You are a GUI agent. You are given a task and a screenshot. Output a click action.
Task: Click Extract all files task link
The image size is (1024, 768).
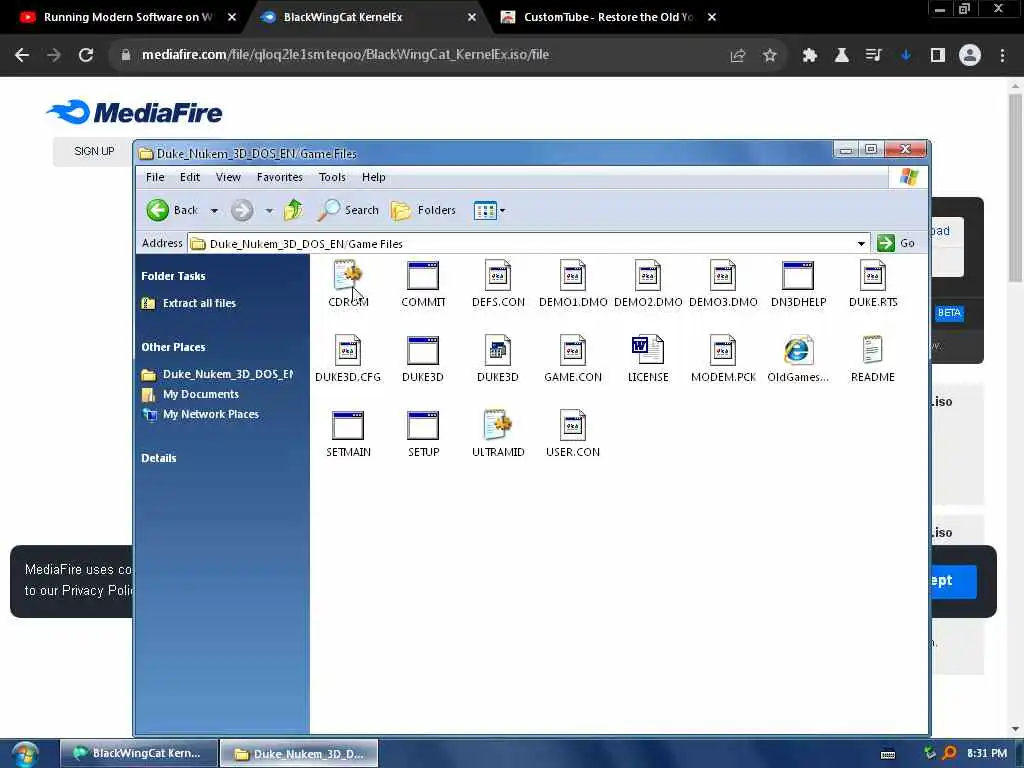[189, 303]
